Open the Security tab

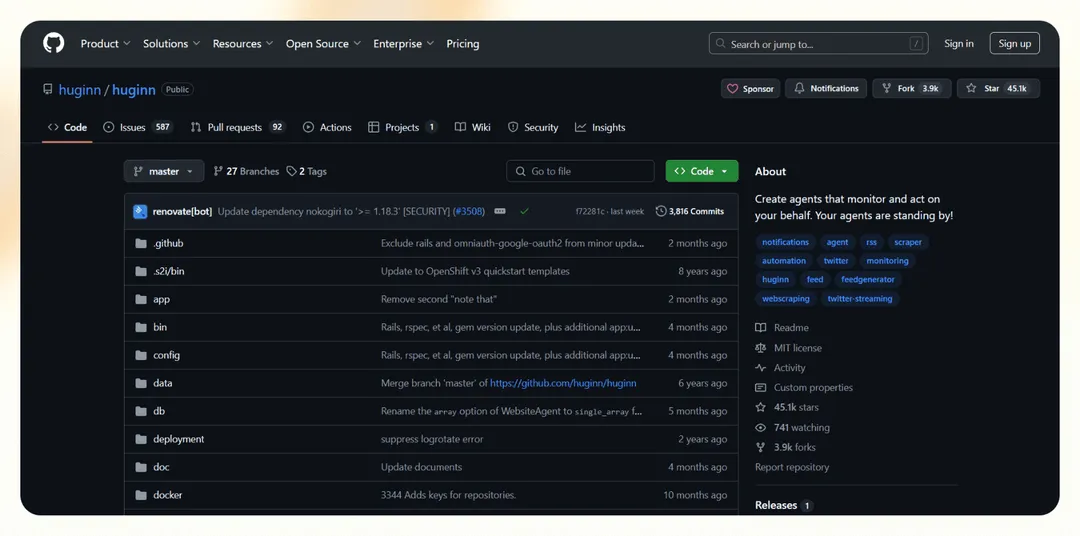pos(532,127)
